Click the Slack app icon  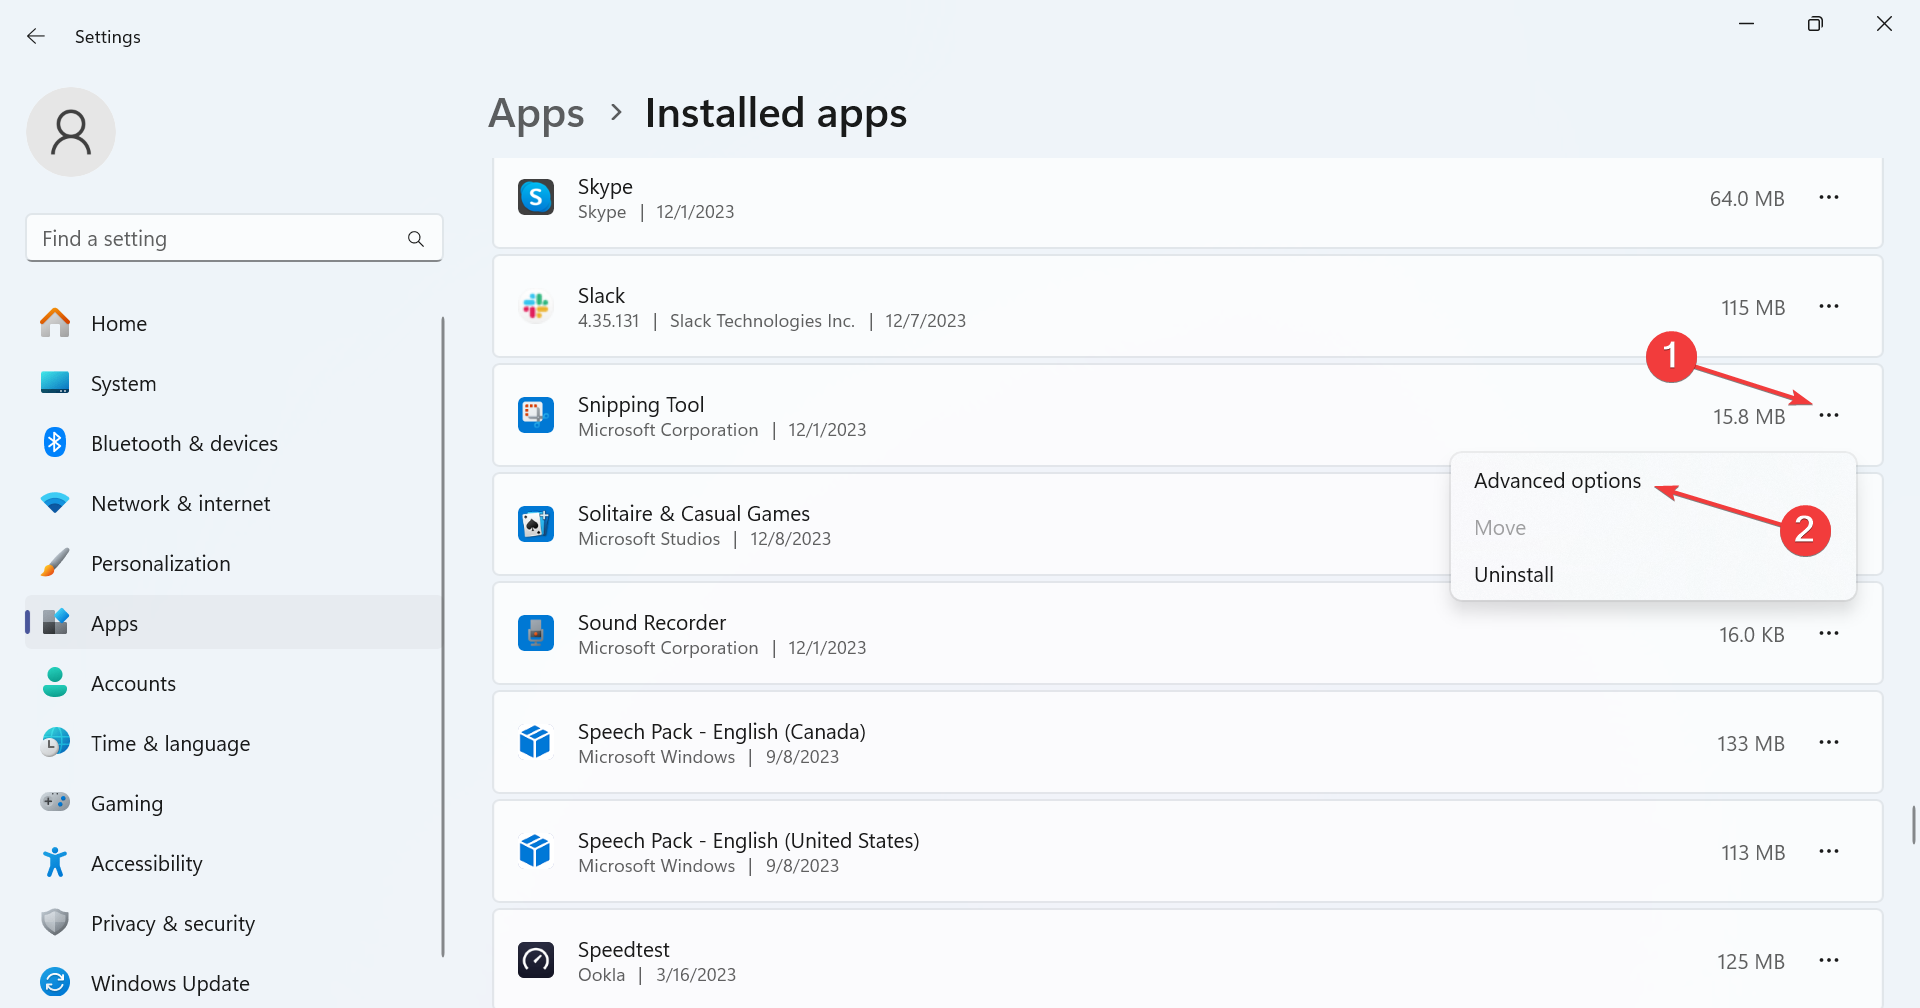coord(536,306)
